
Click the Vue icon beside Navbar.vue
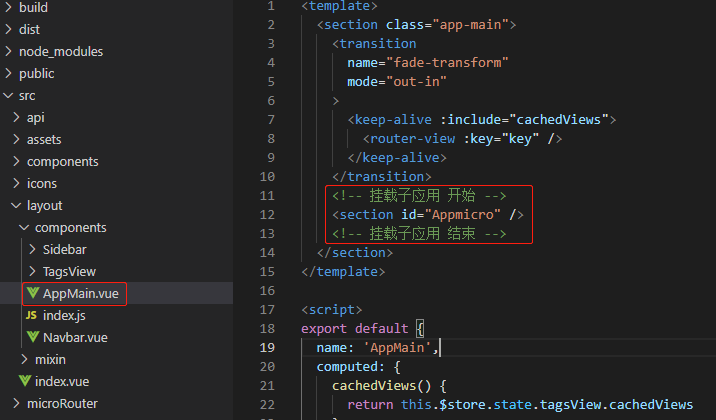click(x=33, y=338)
